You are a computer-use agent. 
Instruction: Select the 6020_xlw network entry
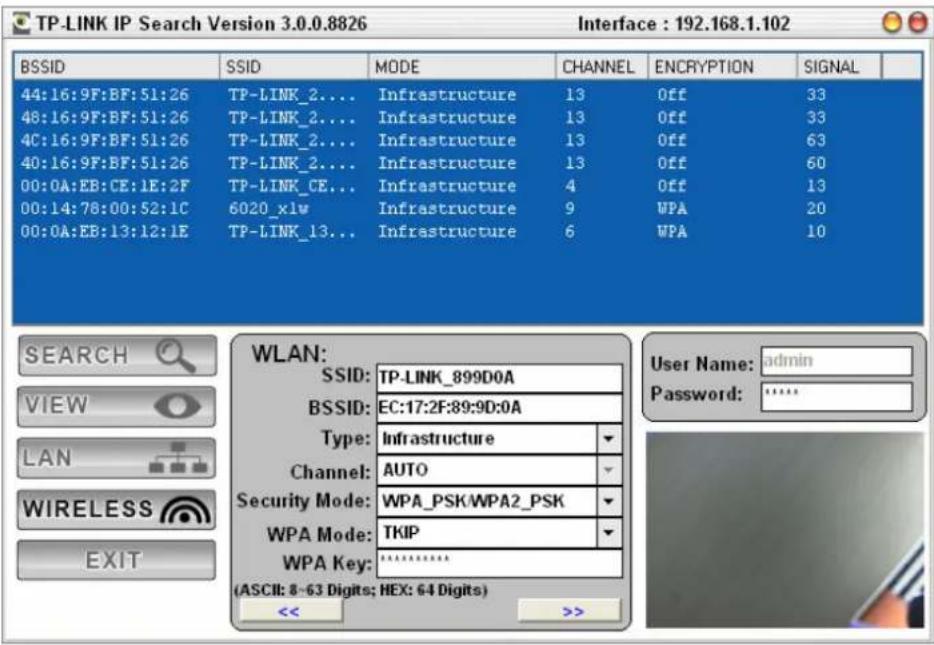click(468, 208)
